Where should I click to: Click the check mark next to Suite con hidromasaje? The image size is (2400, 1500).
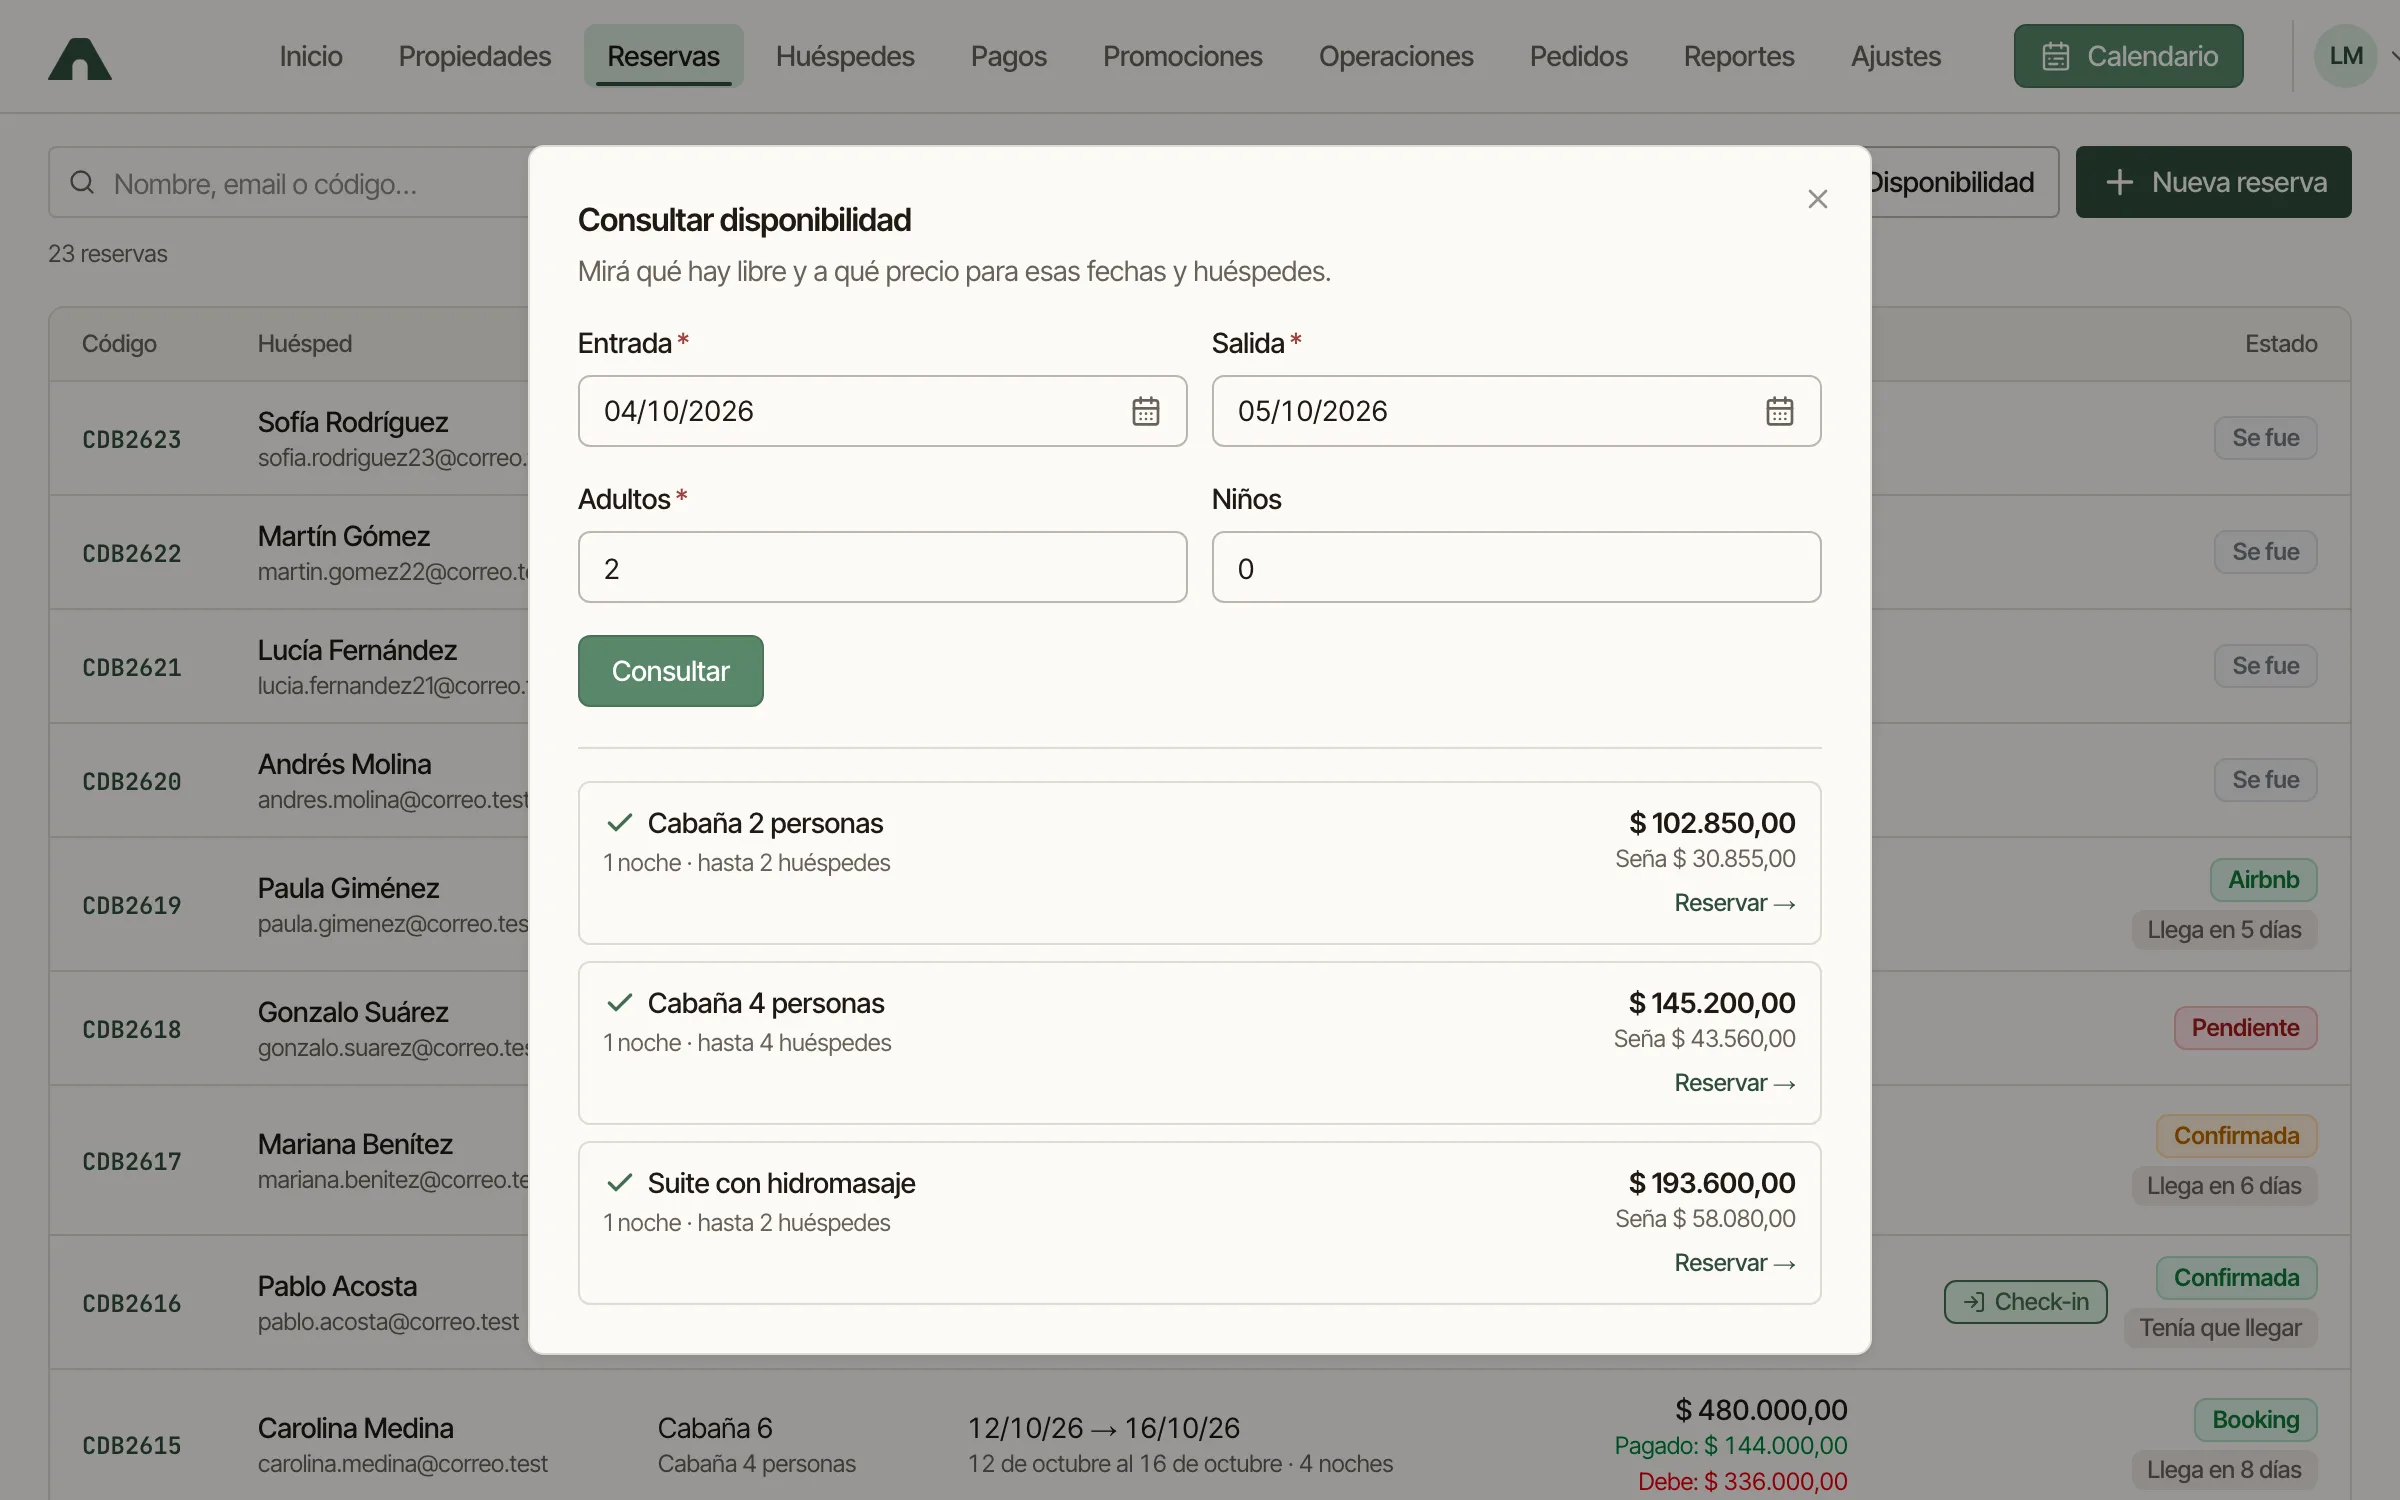pos(620,1183)
